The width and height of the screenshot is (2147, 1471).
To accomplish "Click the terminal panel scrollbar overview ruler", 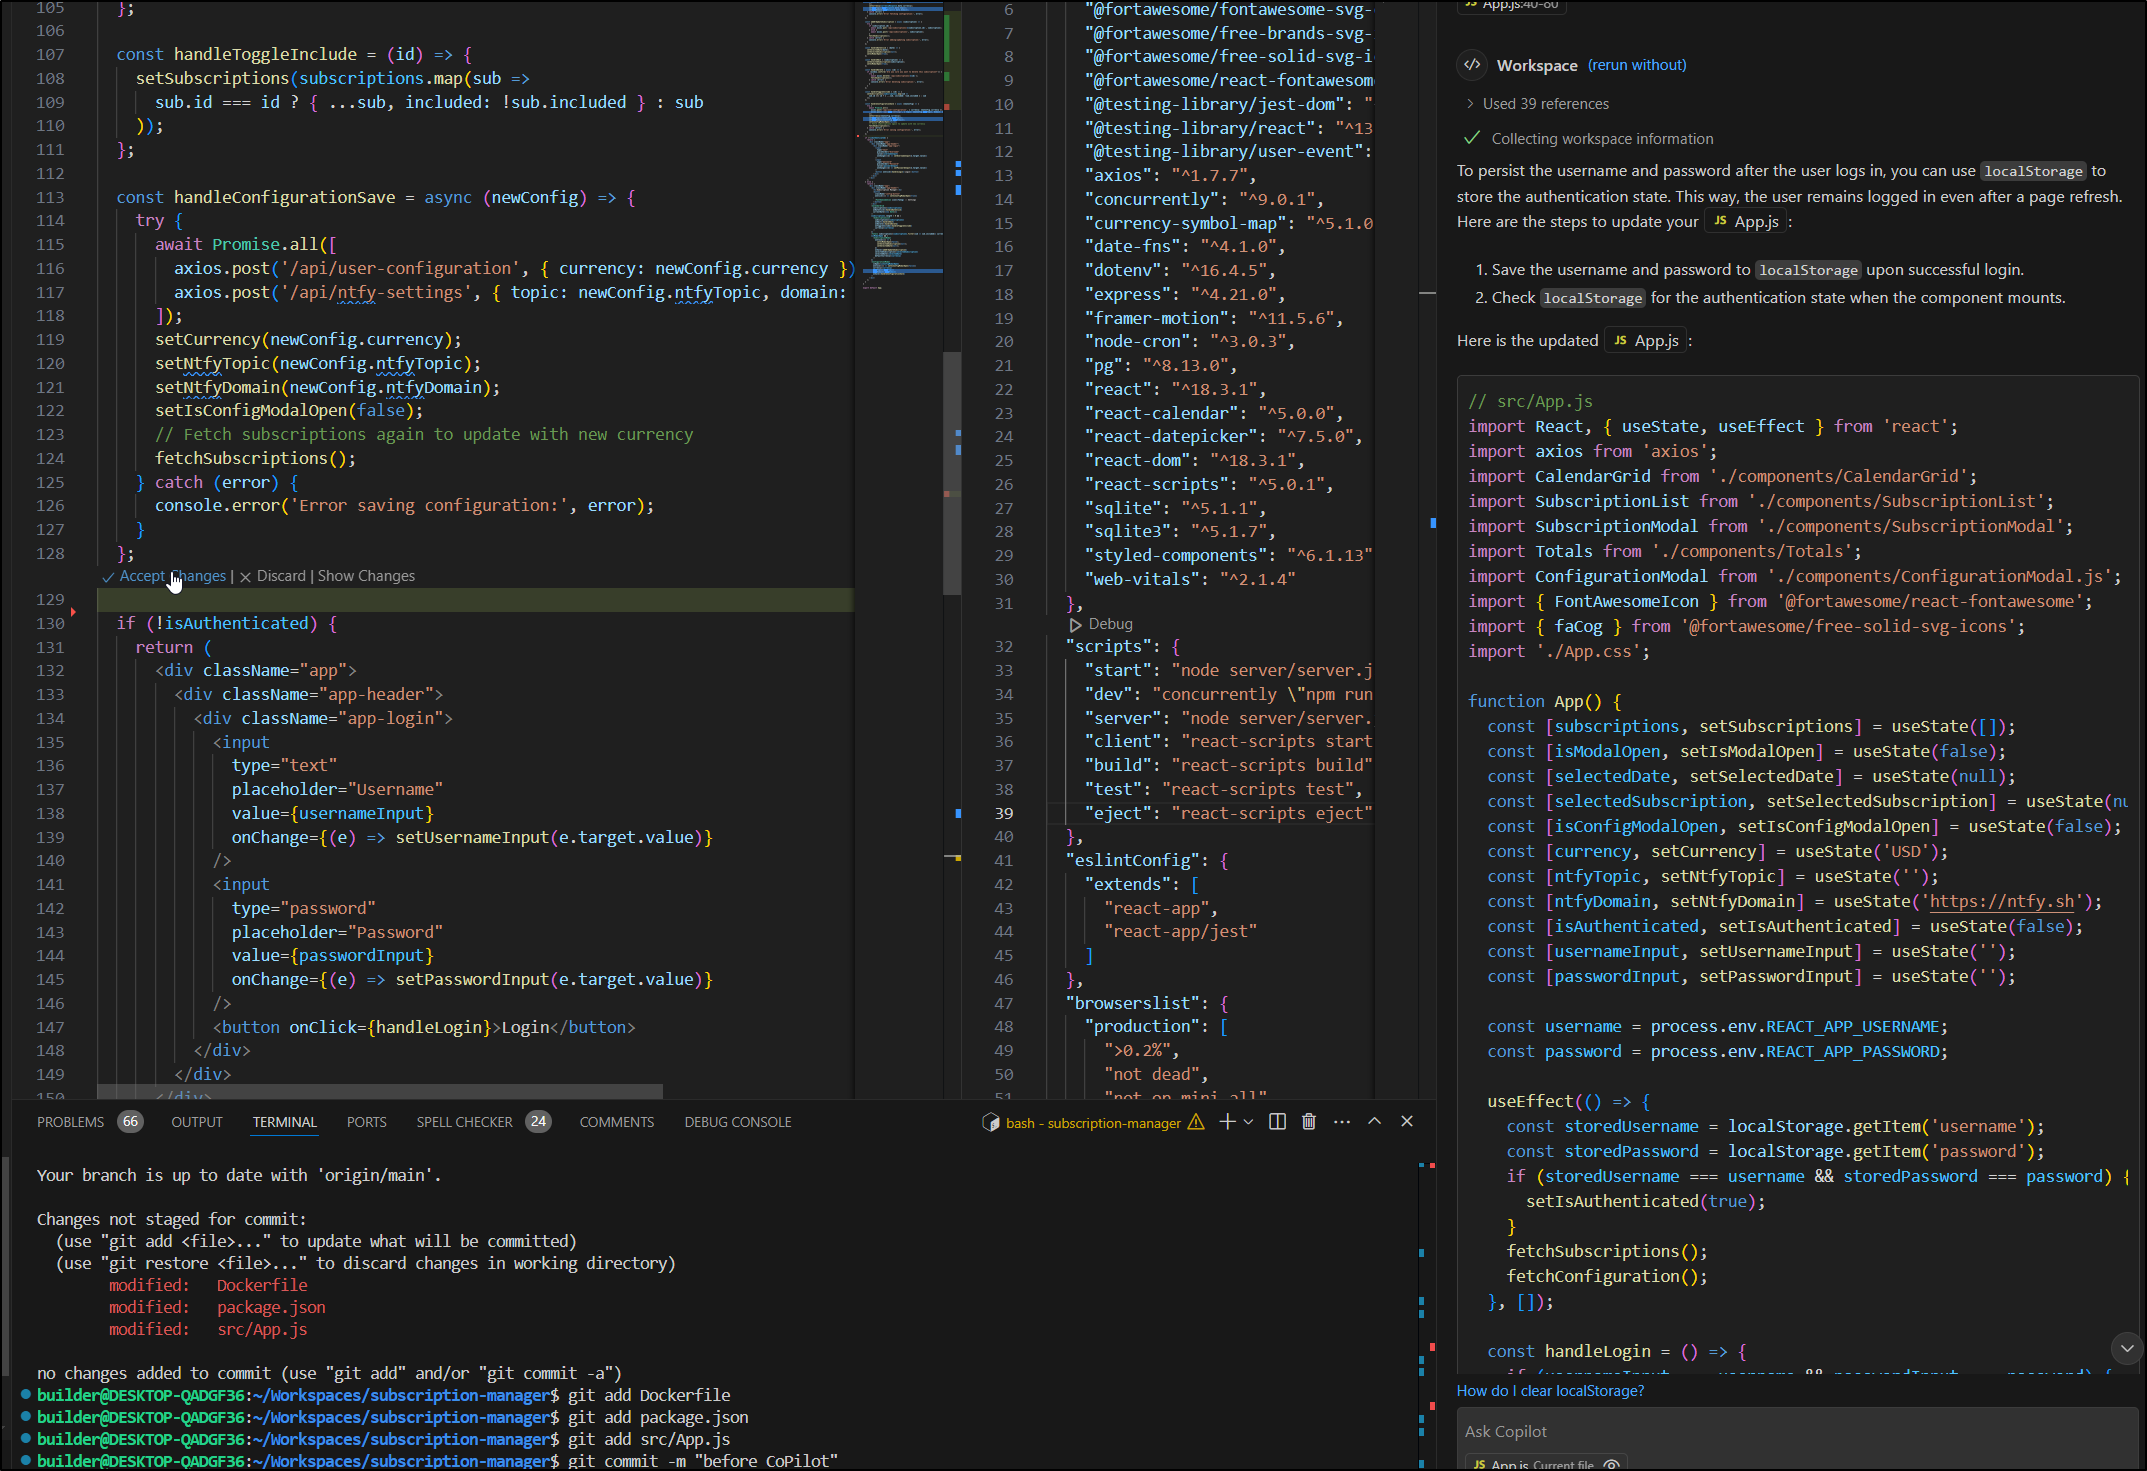I will pyautogui.click(x=1427, y=1315).
